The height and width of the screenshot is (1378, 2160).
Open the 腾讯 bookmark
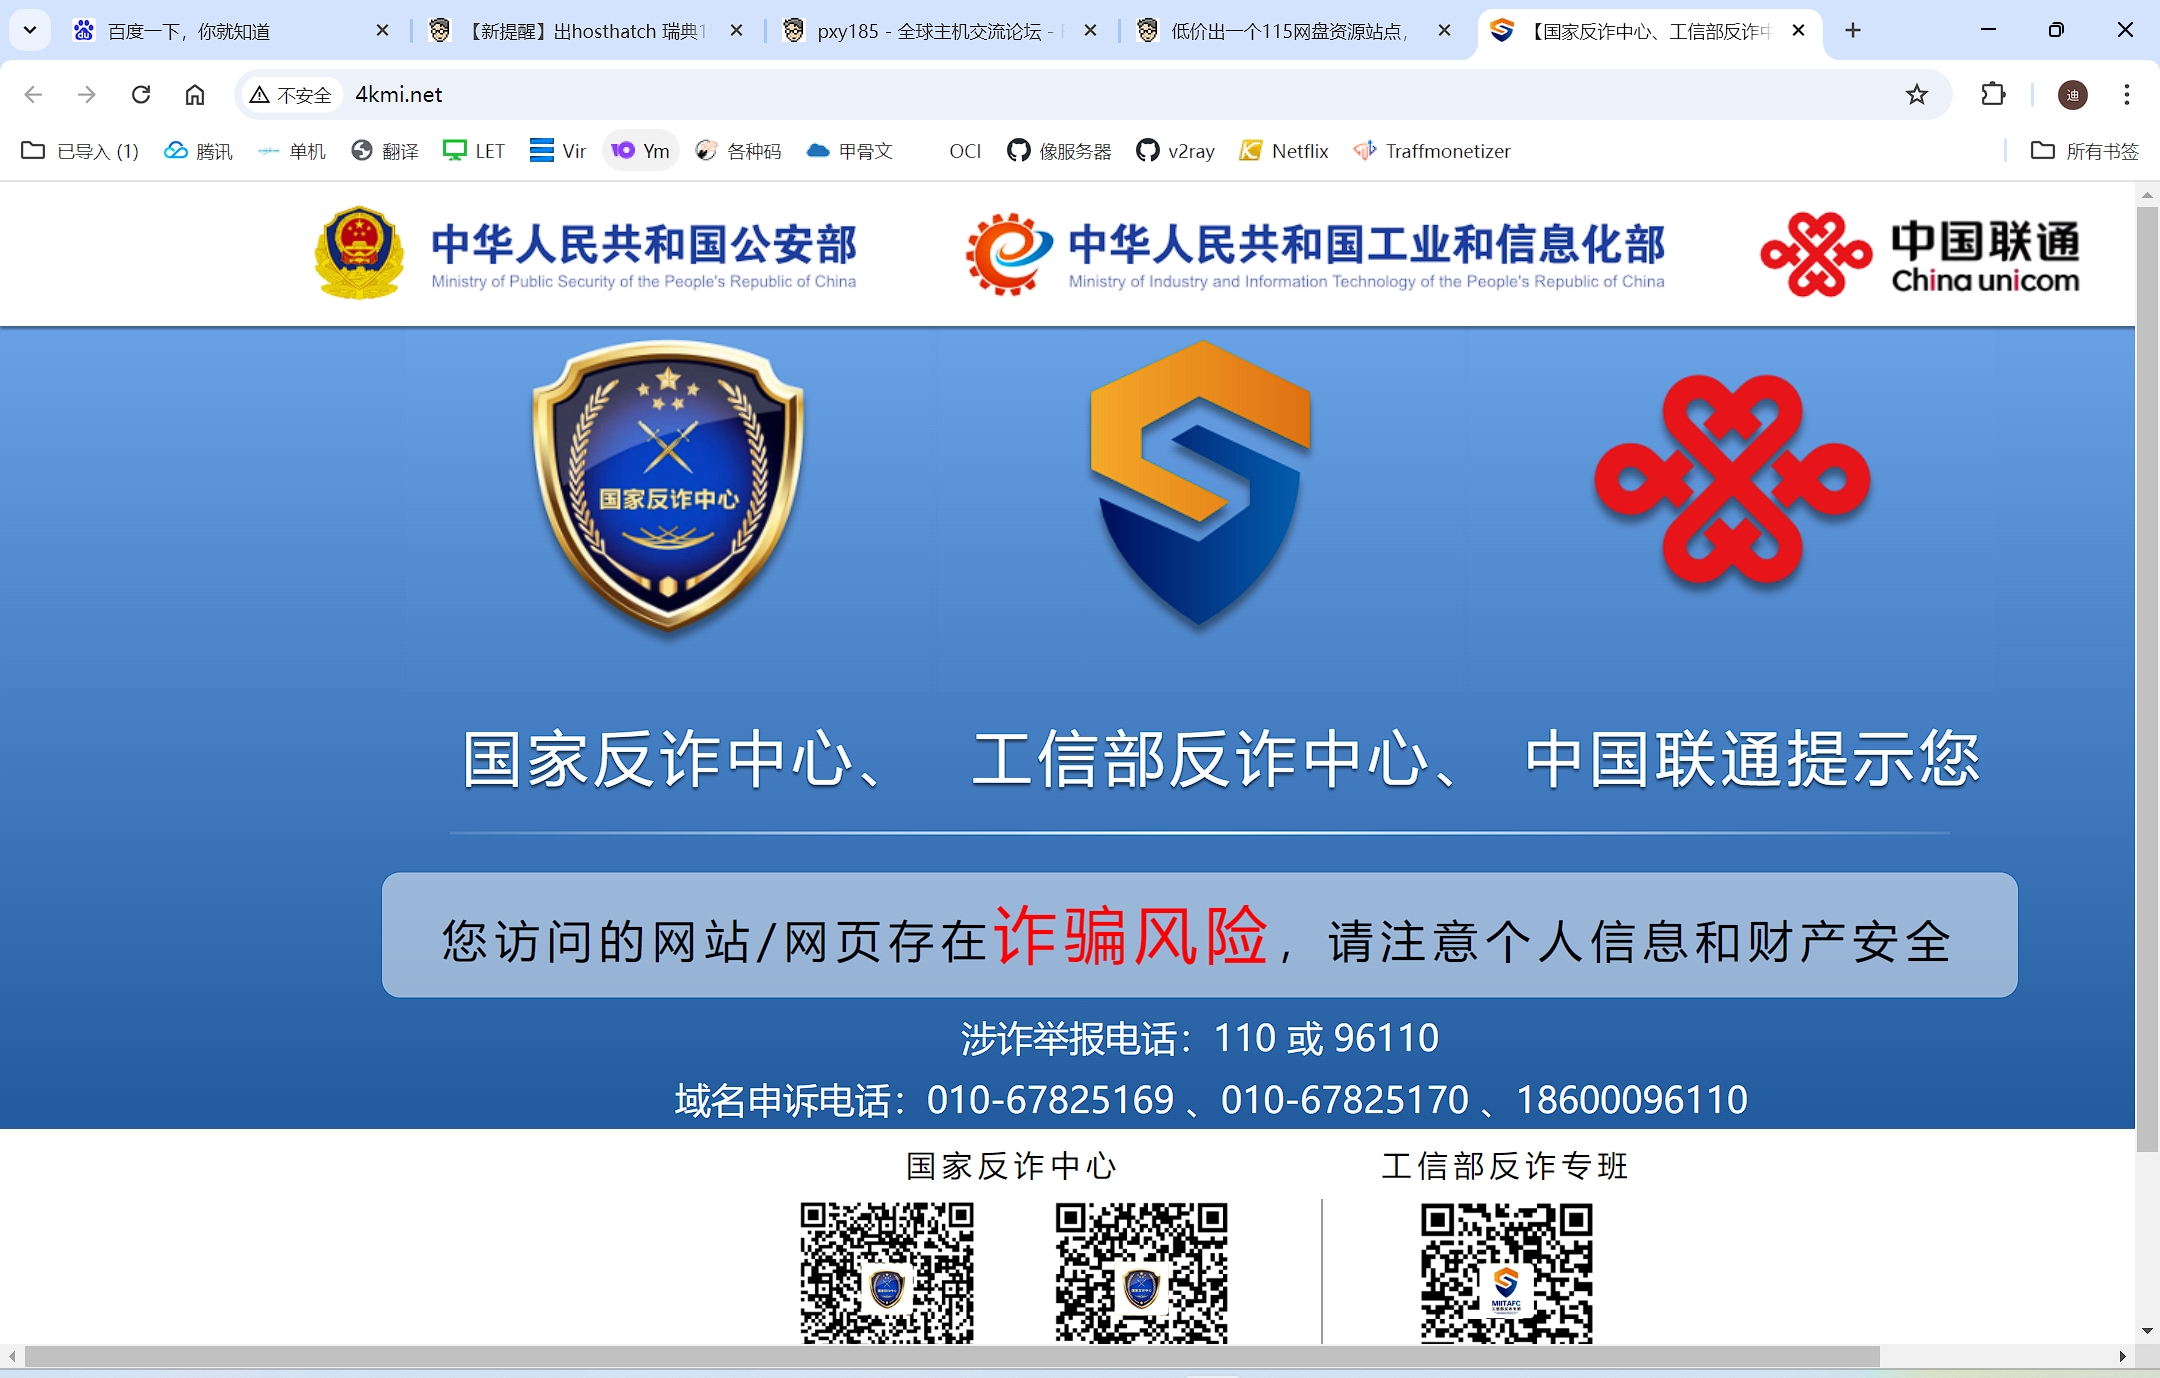tap(199, 151)
